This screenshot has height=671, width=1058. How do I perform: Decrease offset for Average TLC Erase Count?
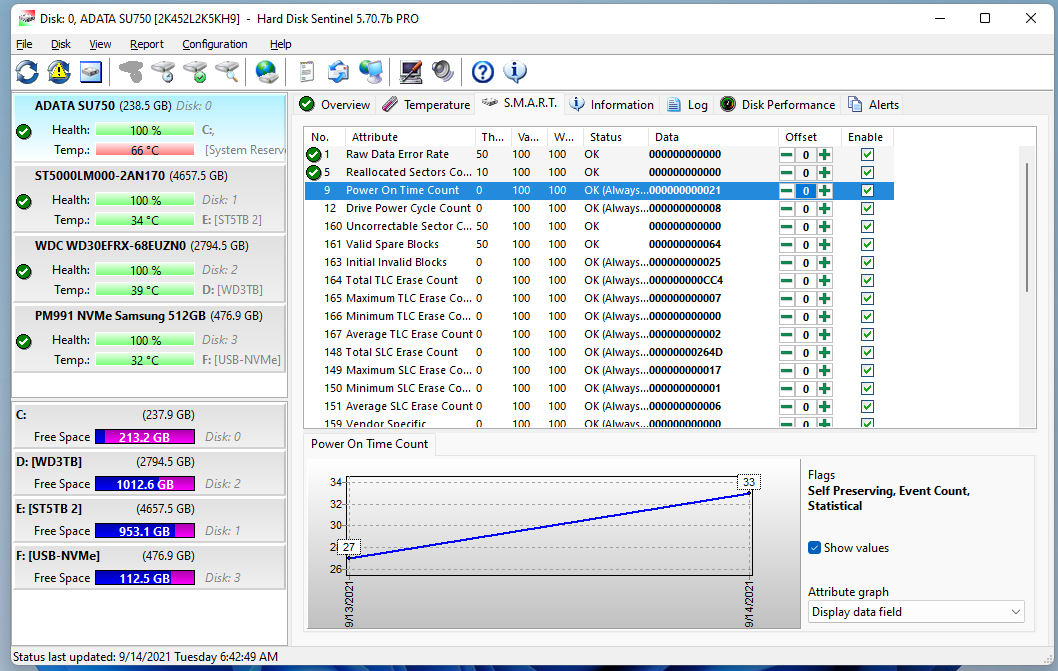point(786,335)
